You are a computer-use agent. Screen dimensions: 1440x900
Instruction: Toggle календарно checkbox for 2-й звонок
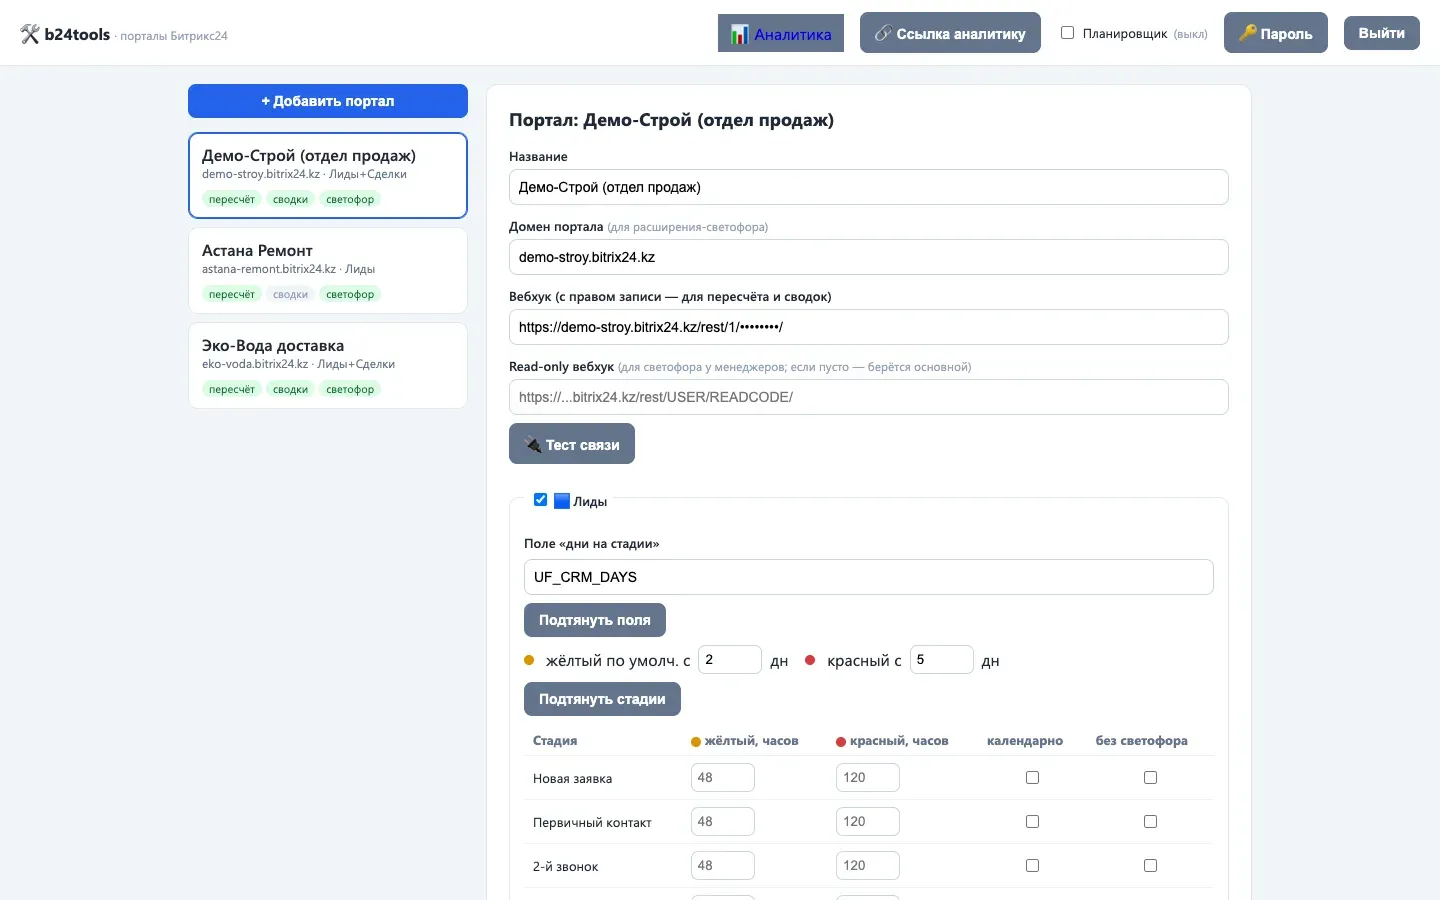click(1032, 866)
